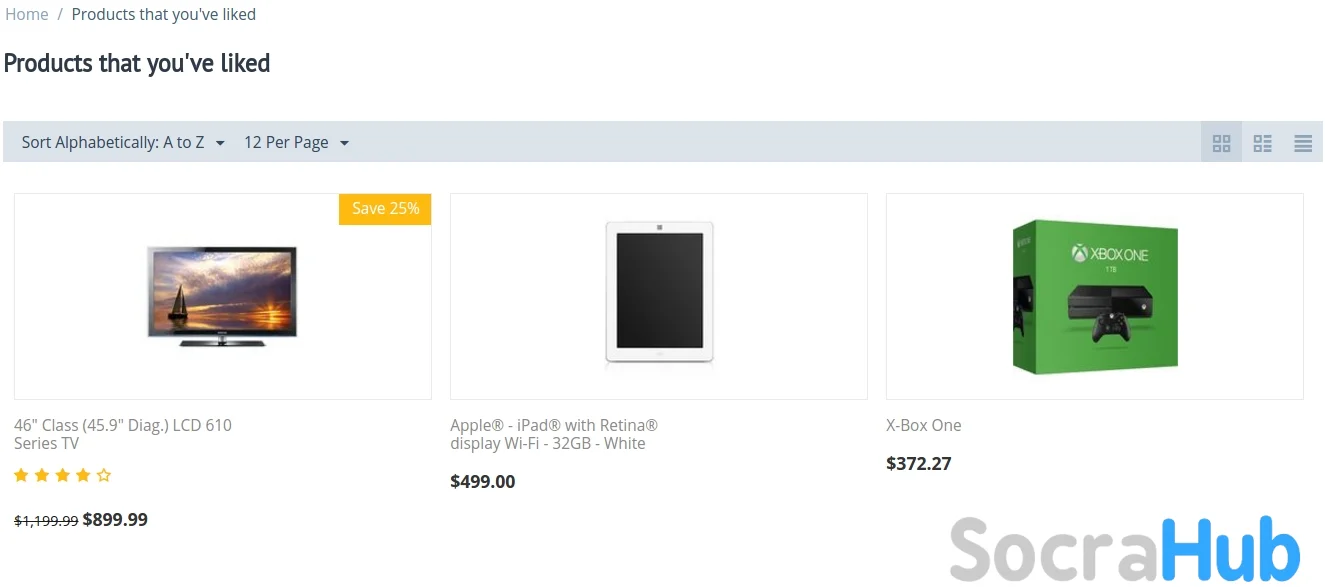The image size is (1325, 587).
Task: Click the $899.99 discounted price
Action: [x=115, y=520]
